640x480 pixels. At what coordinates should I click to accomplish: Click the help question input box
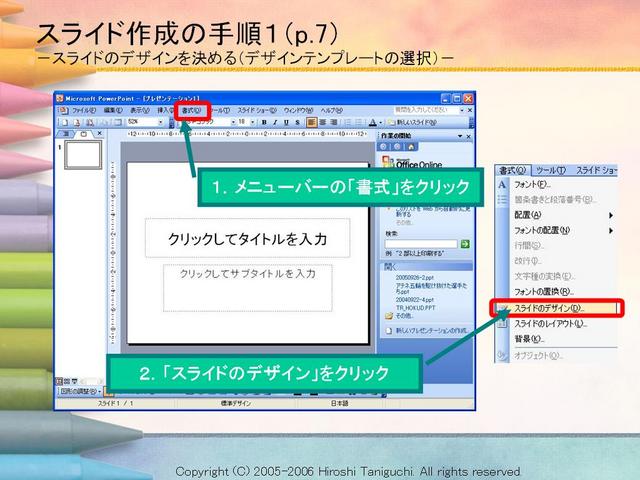click(426, 110)
